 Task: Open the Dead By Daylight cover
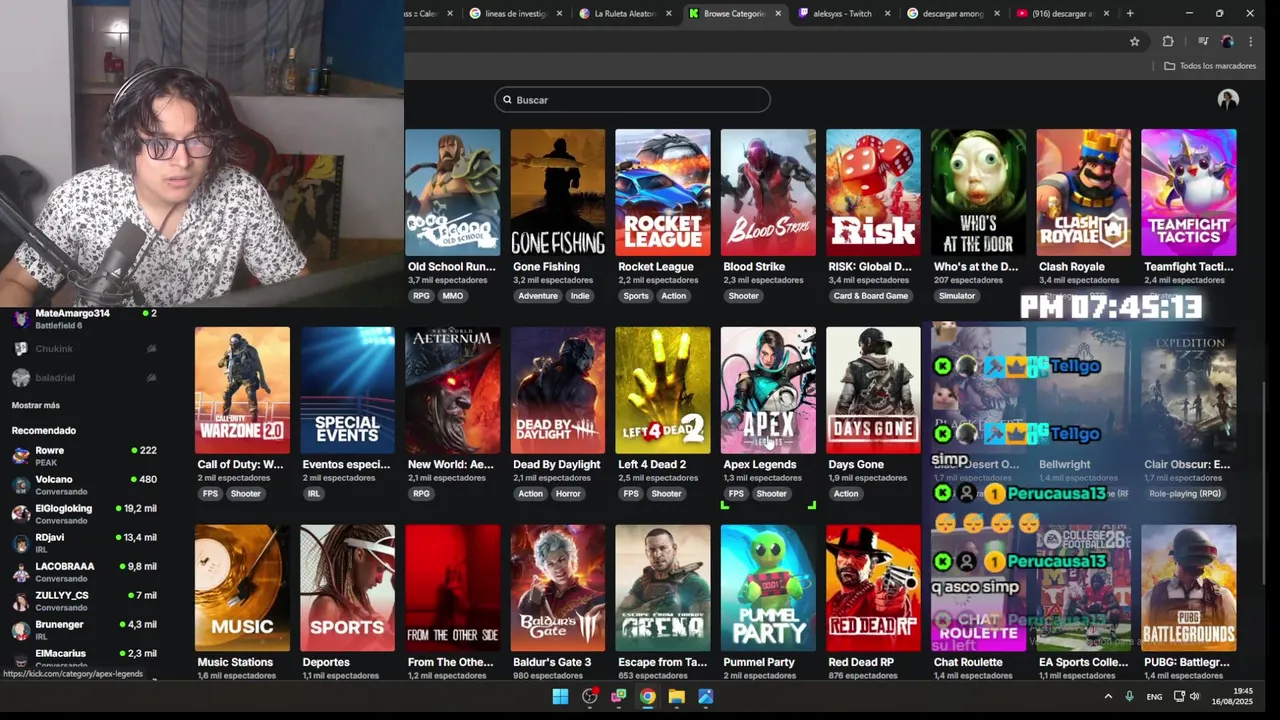(x=558, y=390)
